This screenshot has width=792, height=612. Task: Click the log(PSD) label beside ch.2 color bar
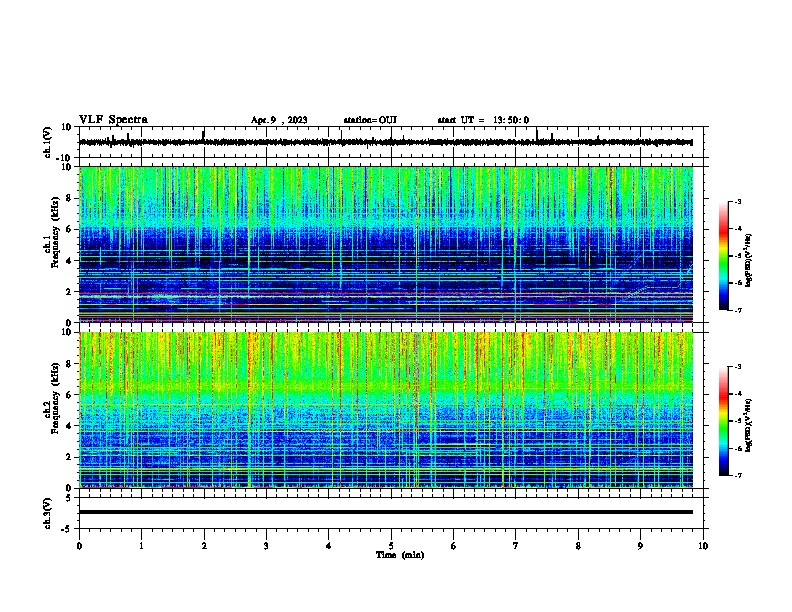coord(749,425)
